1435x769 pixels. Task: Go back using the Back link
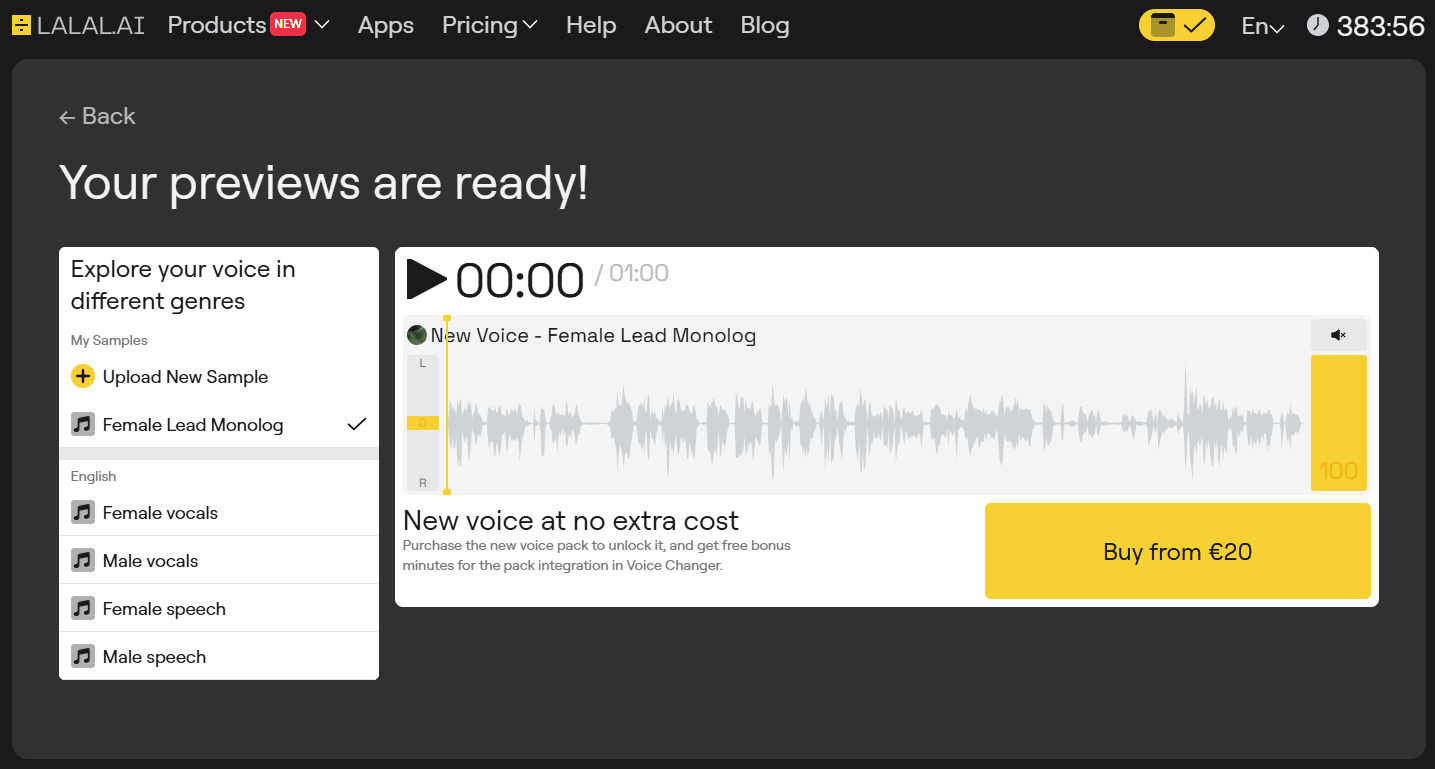pos(97,116)
